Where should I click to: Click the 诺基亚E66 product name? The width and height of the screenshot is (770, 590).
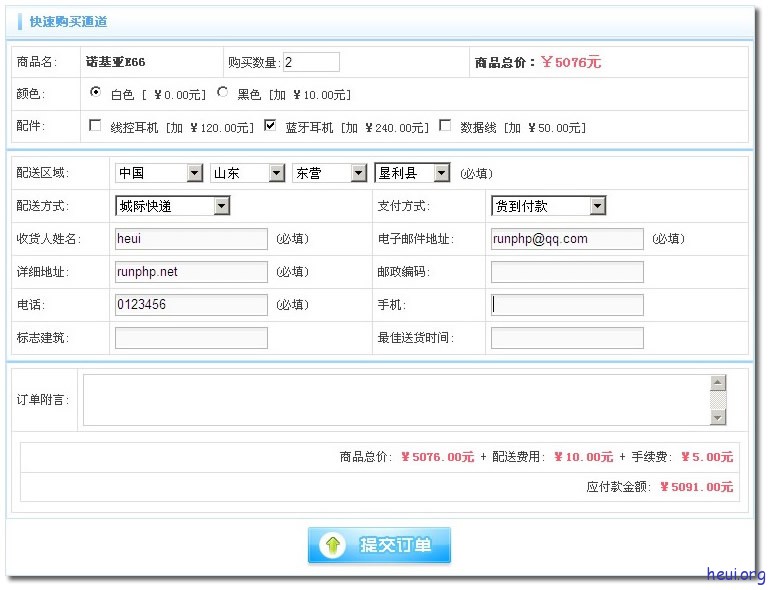click(x=115, y=62)
